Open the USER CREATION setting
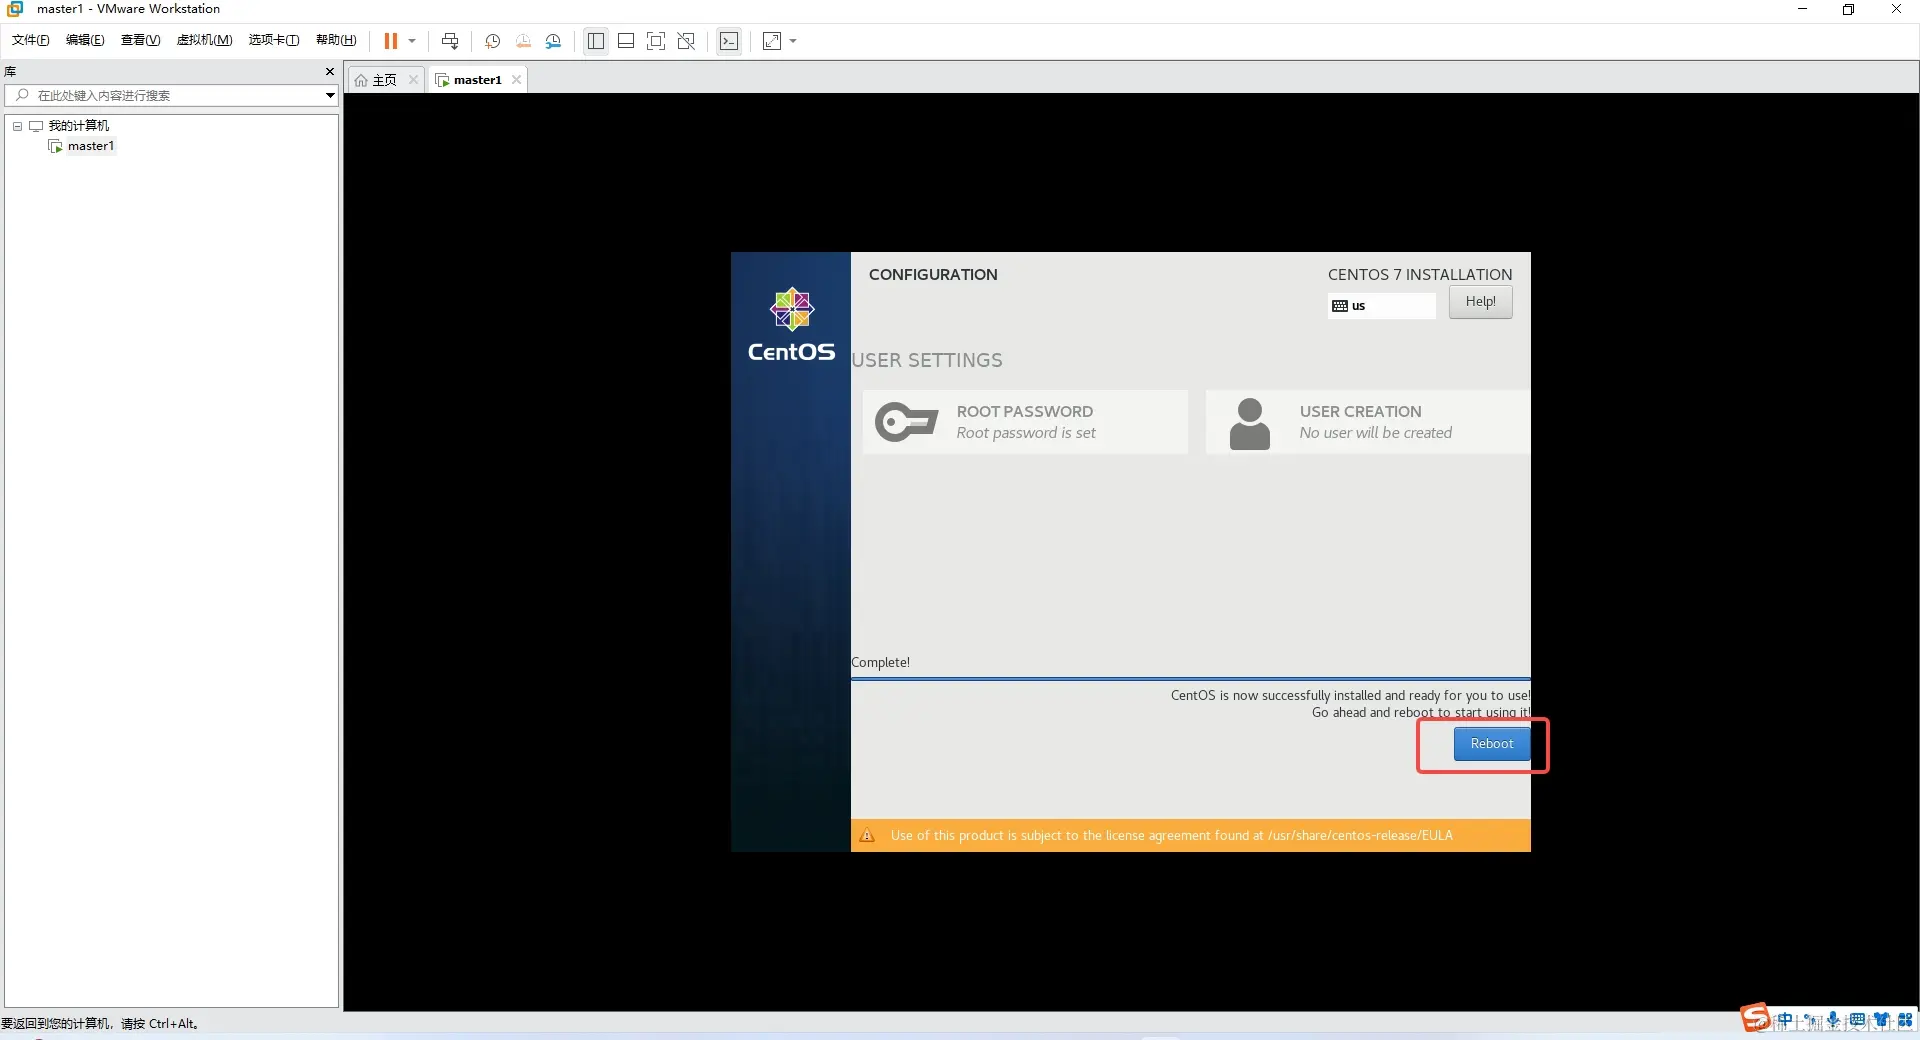This screenshot has width=1920, height=1040. click(1367, 422)
